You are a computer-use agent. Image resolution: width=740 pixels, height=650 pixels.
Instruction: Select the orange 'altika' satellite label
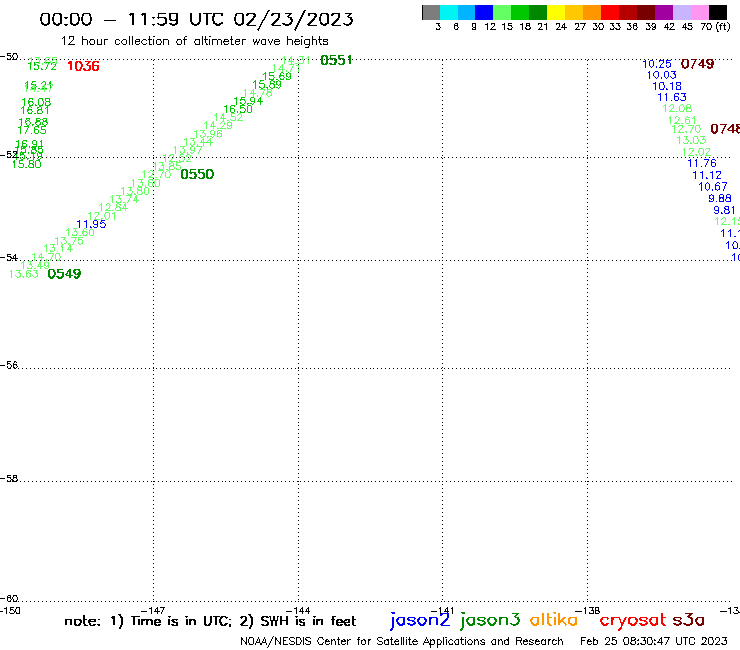554,620
